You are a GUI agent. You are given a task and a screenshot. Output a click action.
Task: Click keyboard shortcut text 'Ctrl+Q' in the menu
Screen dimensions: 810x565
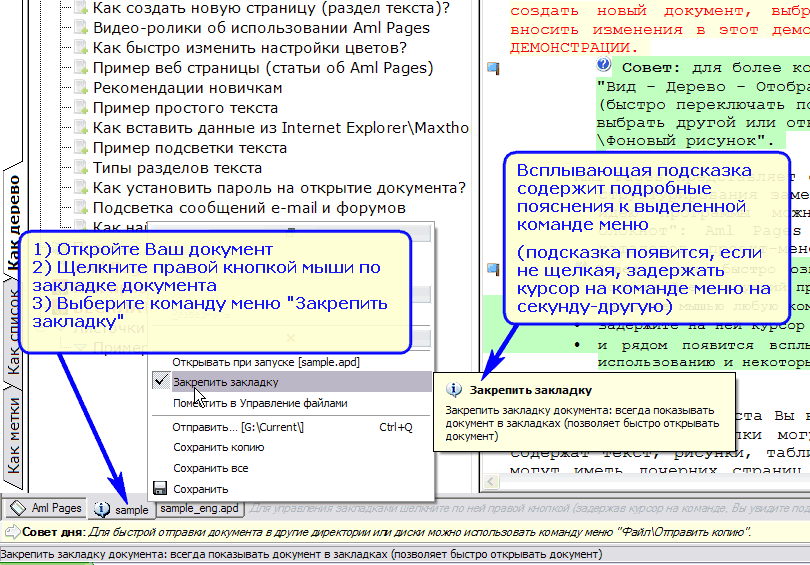(x=396, y=427)
